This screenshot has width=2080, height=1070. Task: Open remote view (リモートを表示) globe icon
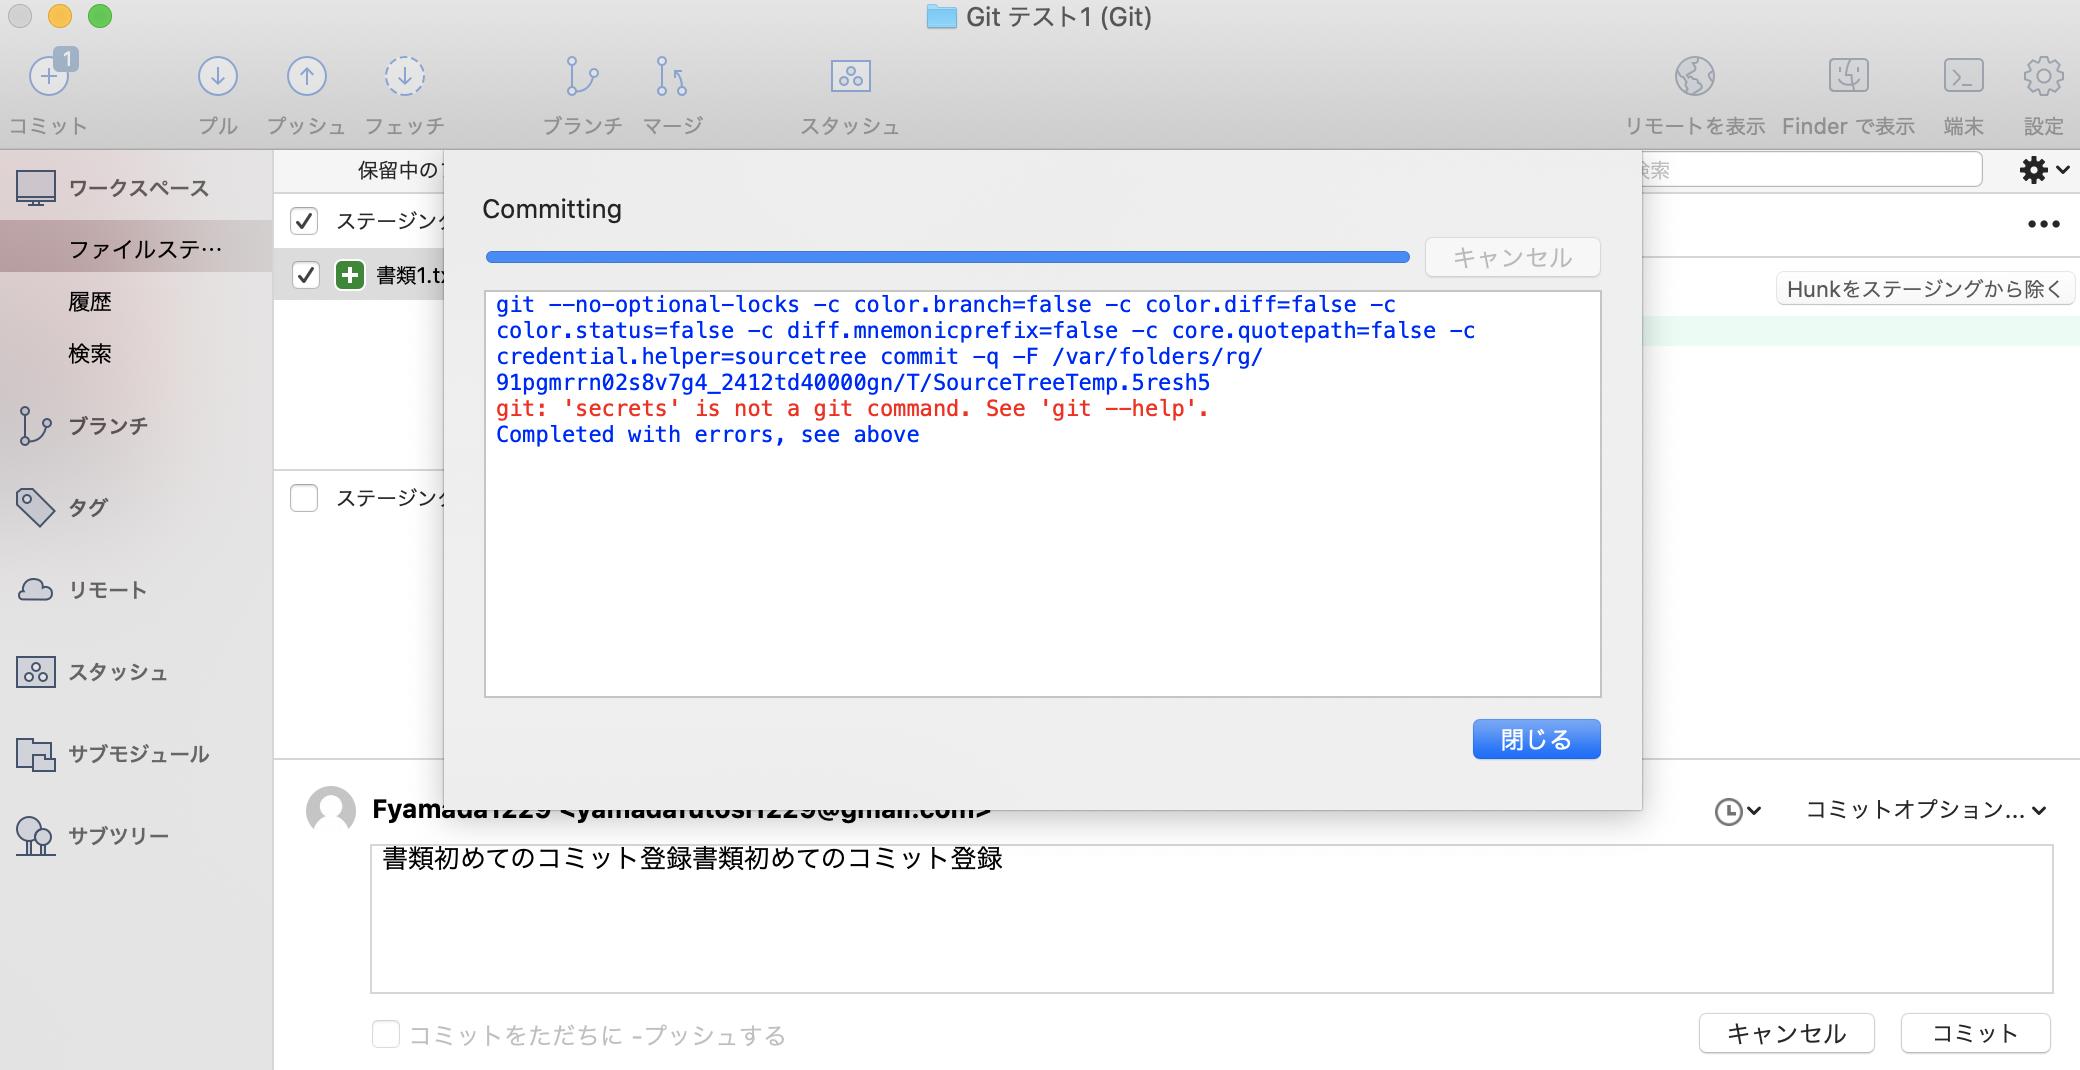[1694, 76]
